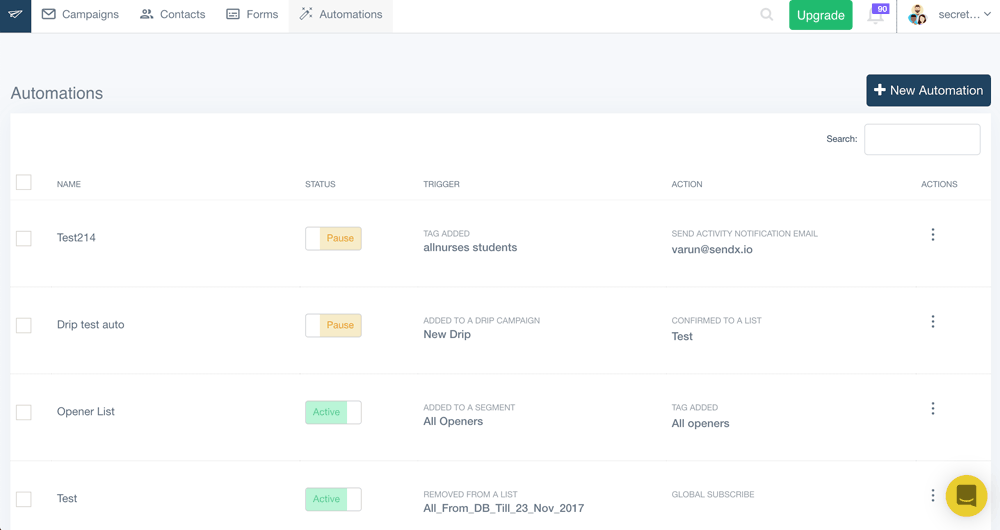Open the notifications bell icon

click(x=875, y=16)
